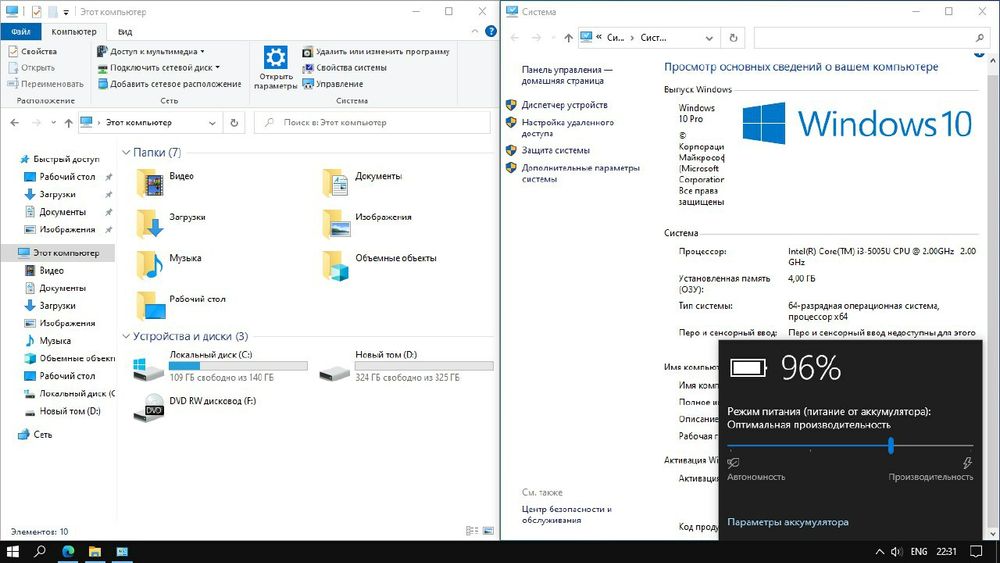
Task: Select the Изображения folder icon
Action: 335,223
